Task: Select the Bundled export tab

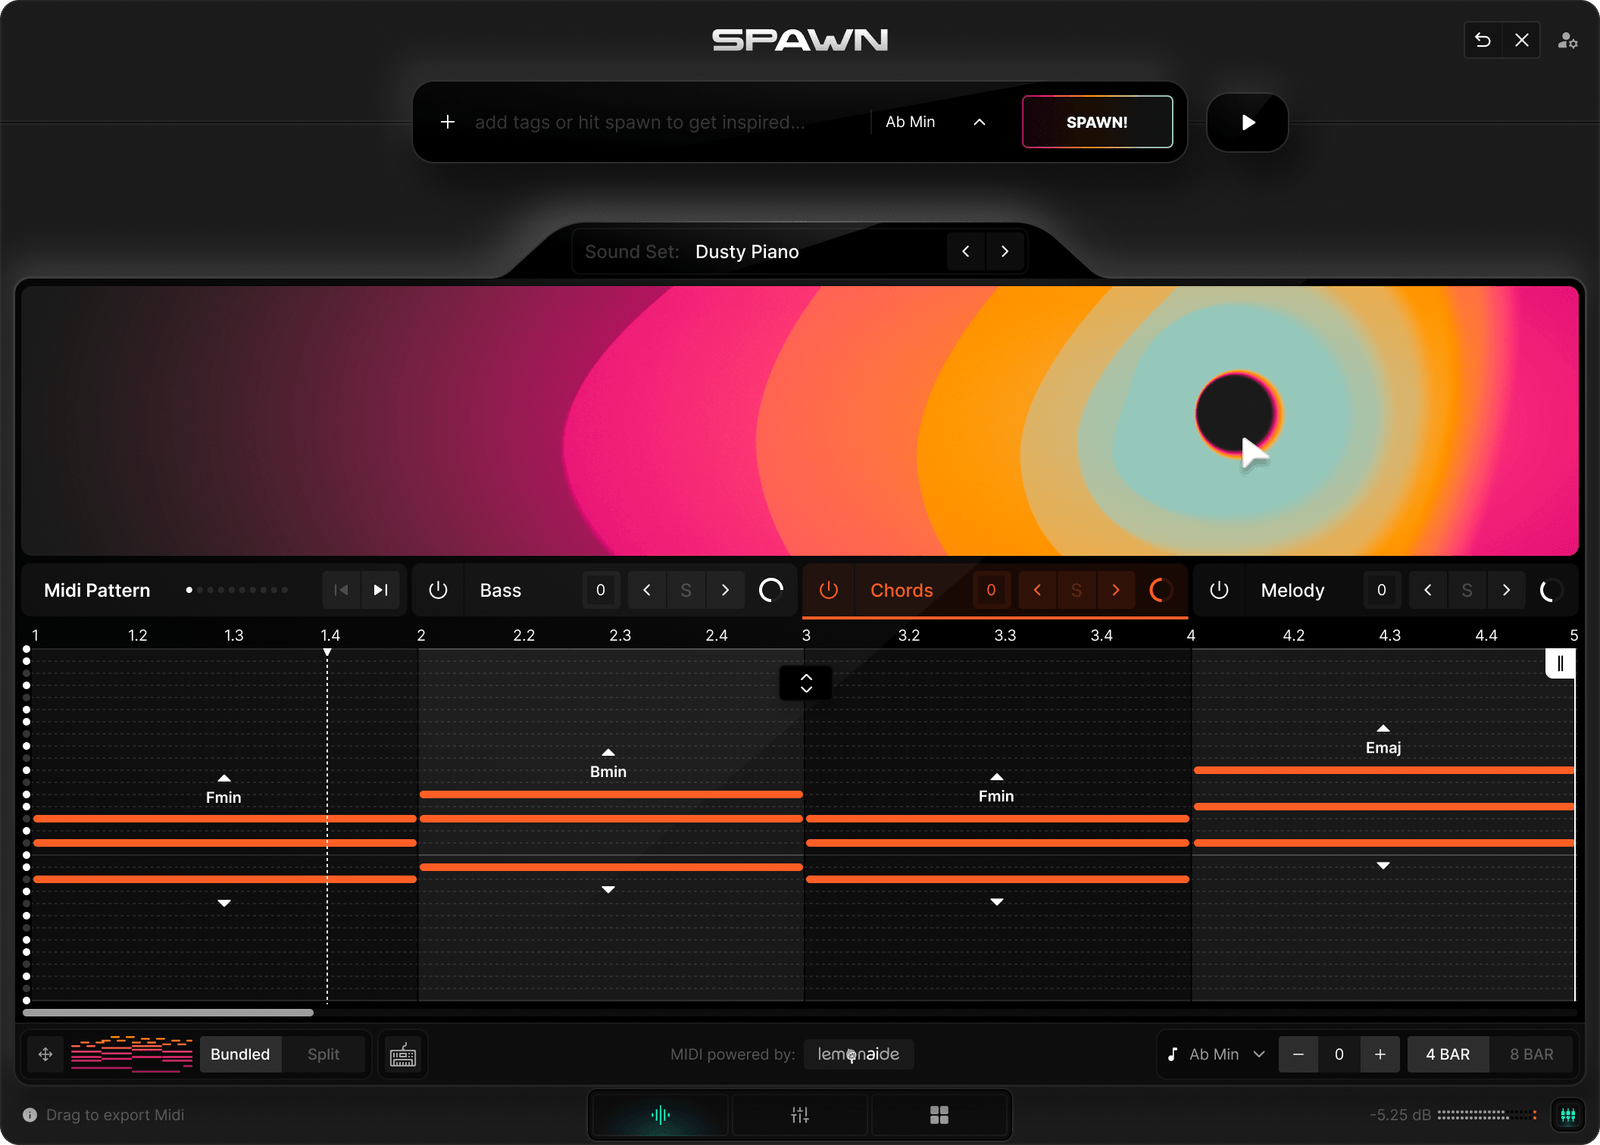Action: (x=240, y=1054)
